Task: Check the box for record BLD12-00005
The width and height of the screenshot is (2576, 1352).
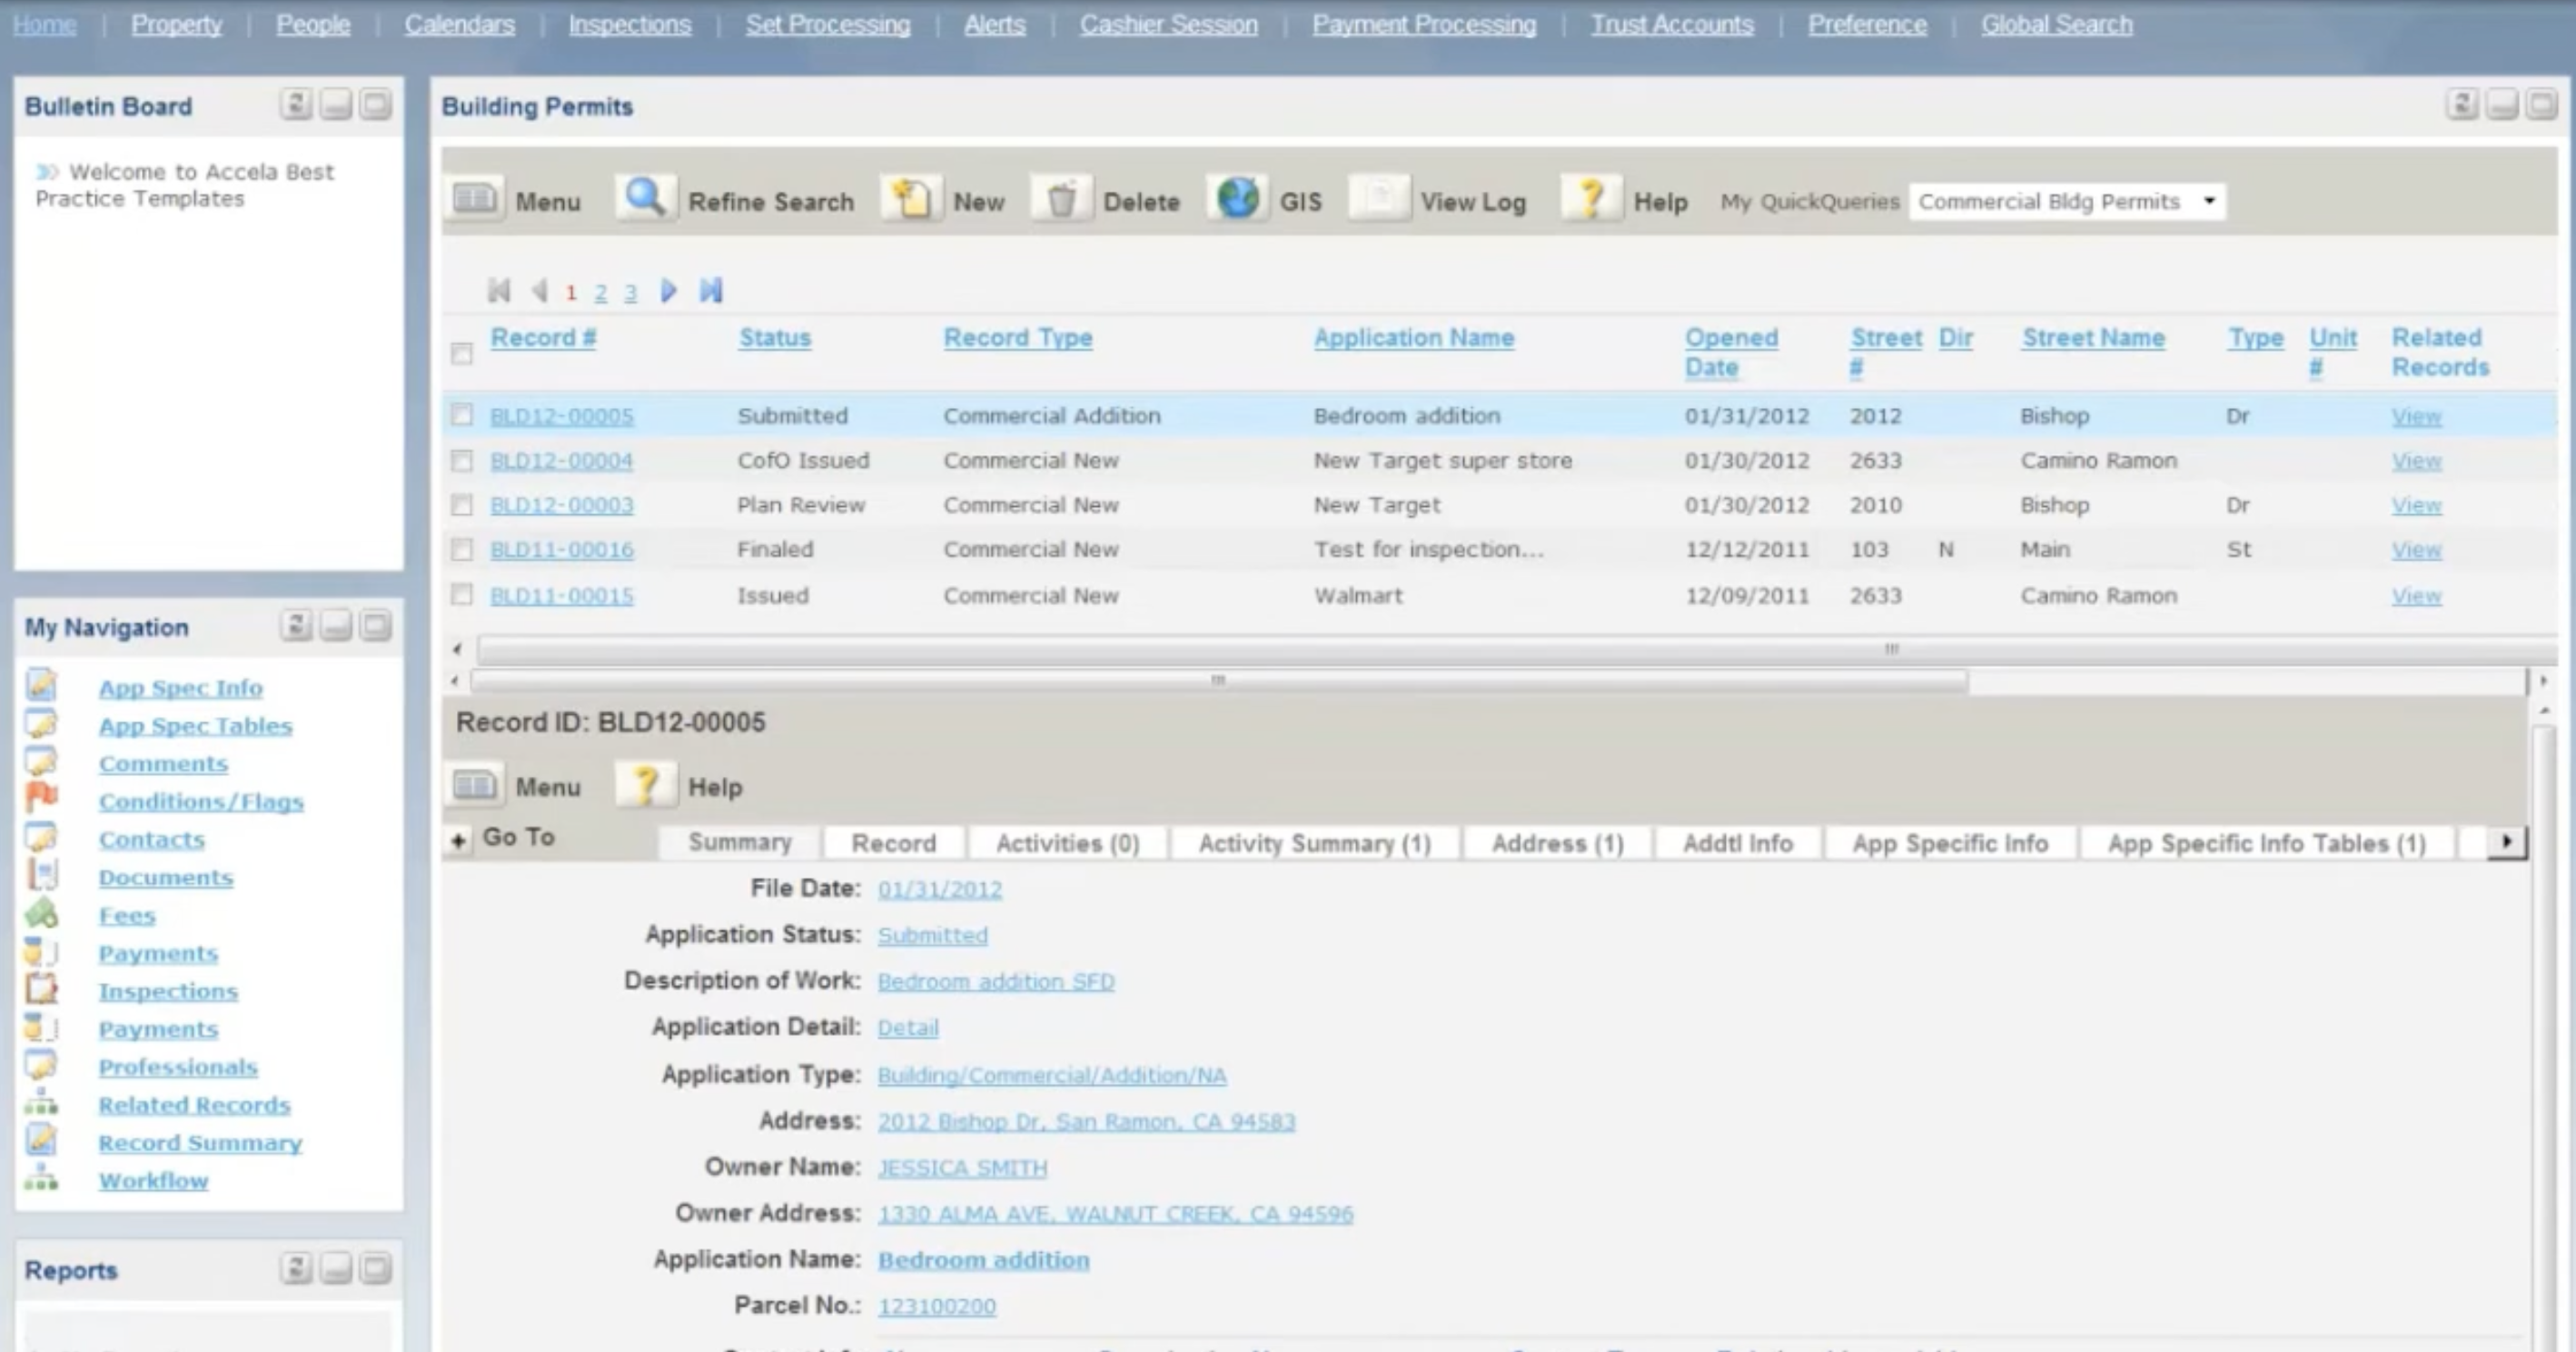Action: pos(461,415)
